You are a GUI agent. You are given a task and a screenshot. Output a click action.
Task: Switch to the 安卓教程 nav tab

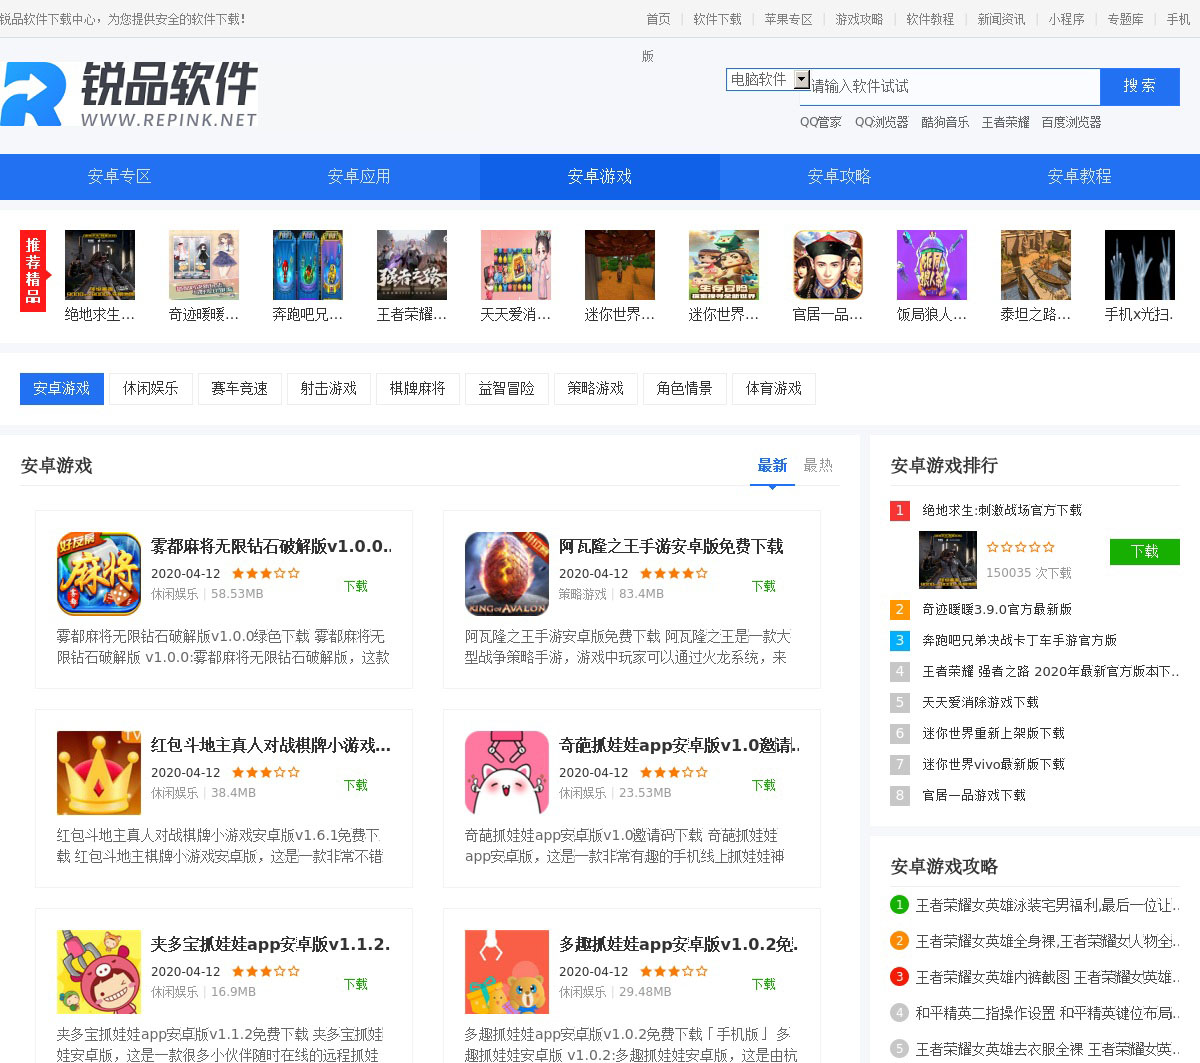pyautogui.click(x=1080, y=176)
